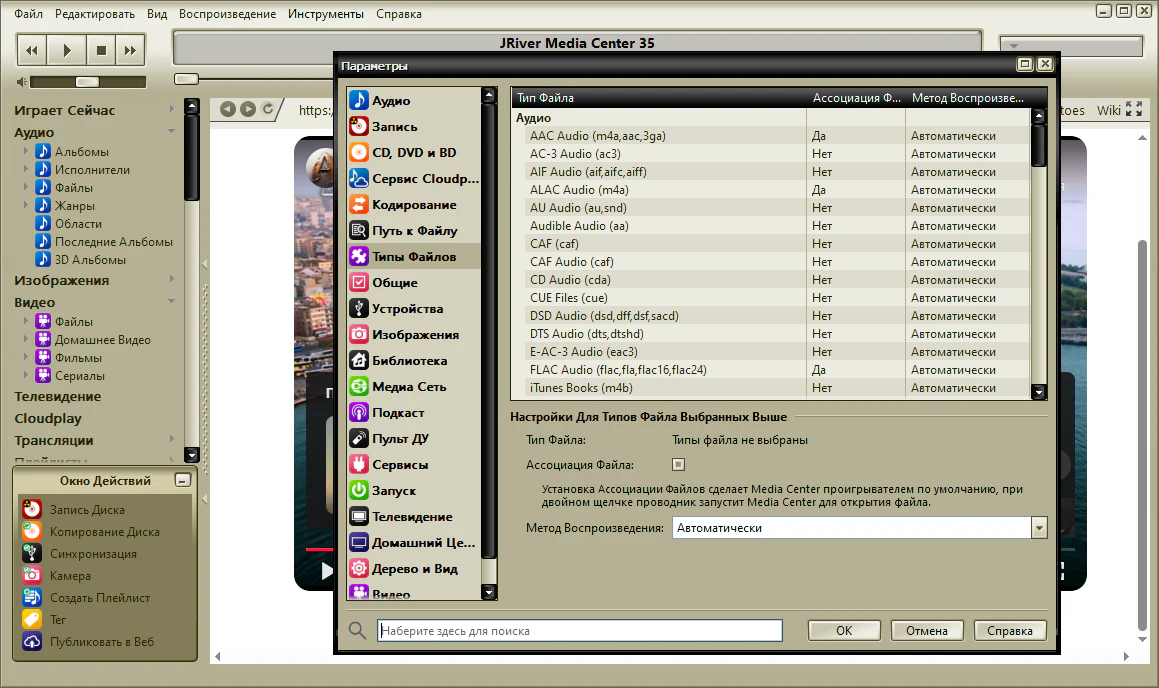Click the Stop playback button

click(x=100, y=50)
